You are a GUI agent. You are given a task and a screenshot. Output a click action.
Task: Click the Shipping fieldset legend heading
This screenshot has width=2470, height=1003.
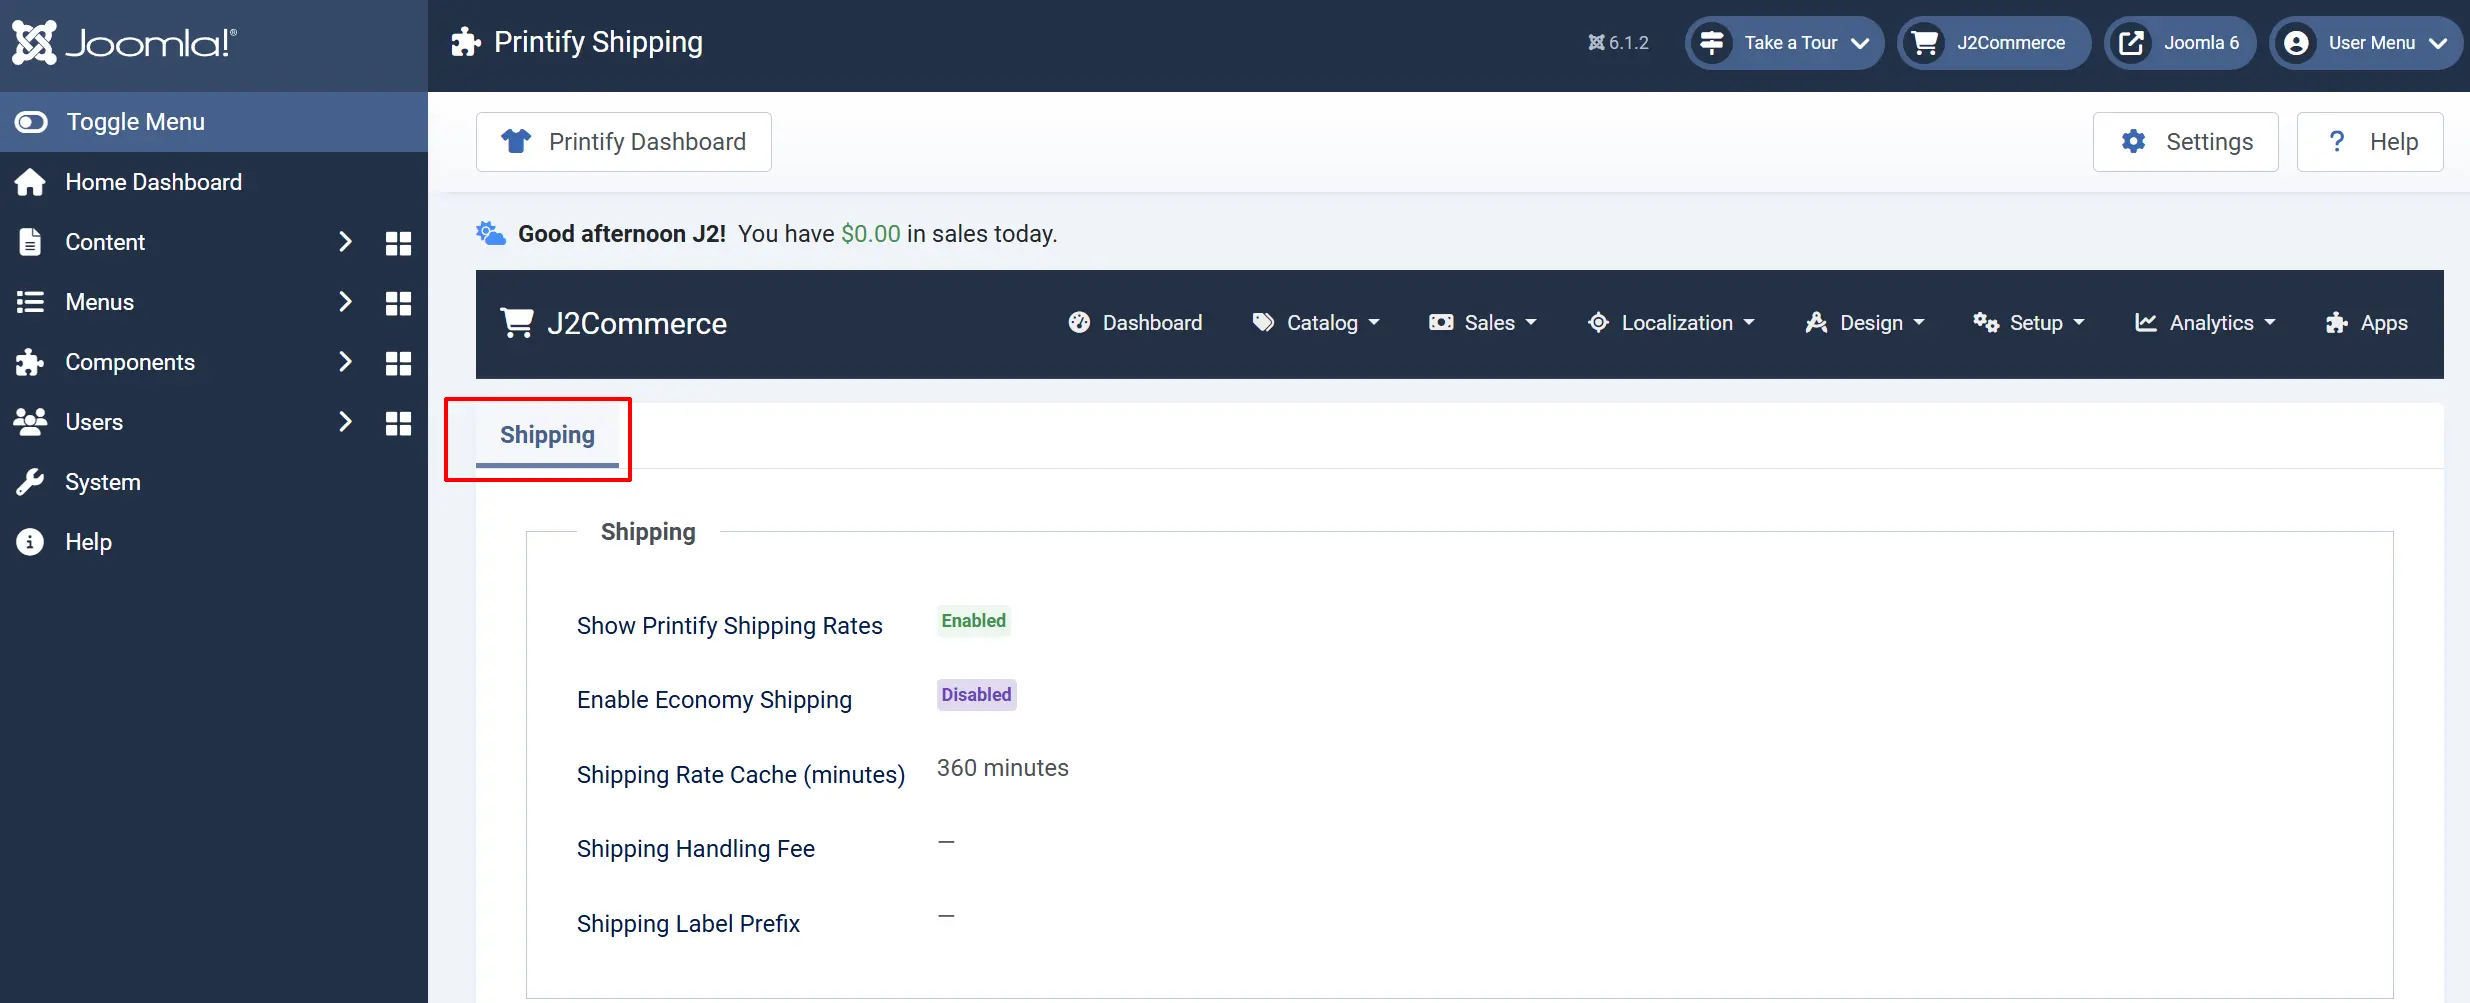(x=648, y=532)
